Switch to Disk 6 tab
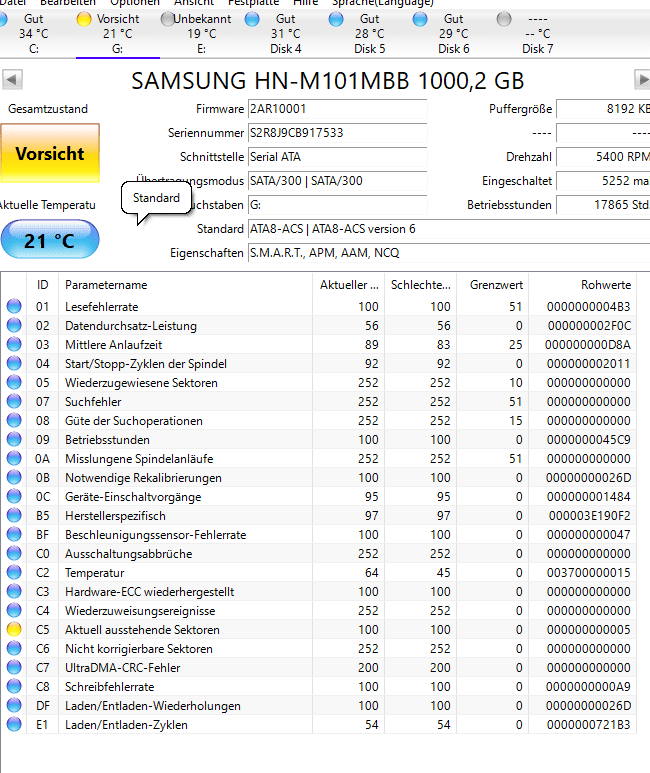Screen dimensions: 650x773 (x=453, y=34)
